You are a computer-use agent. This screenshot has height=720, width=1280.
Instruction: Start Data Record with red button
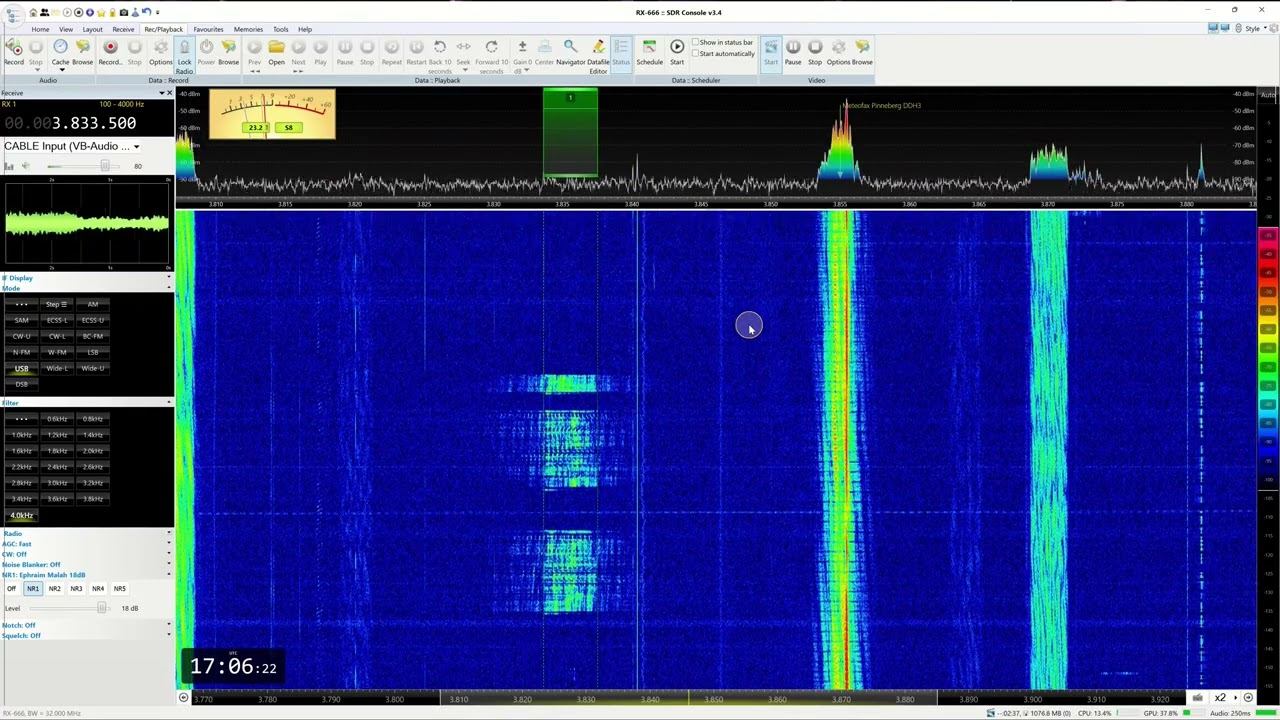[110, 47]
